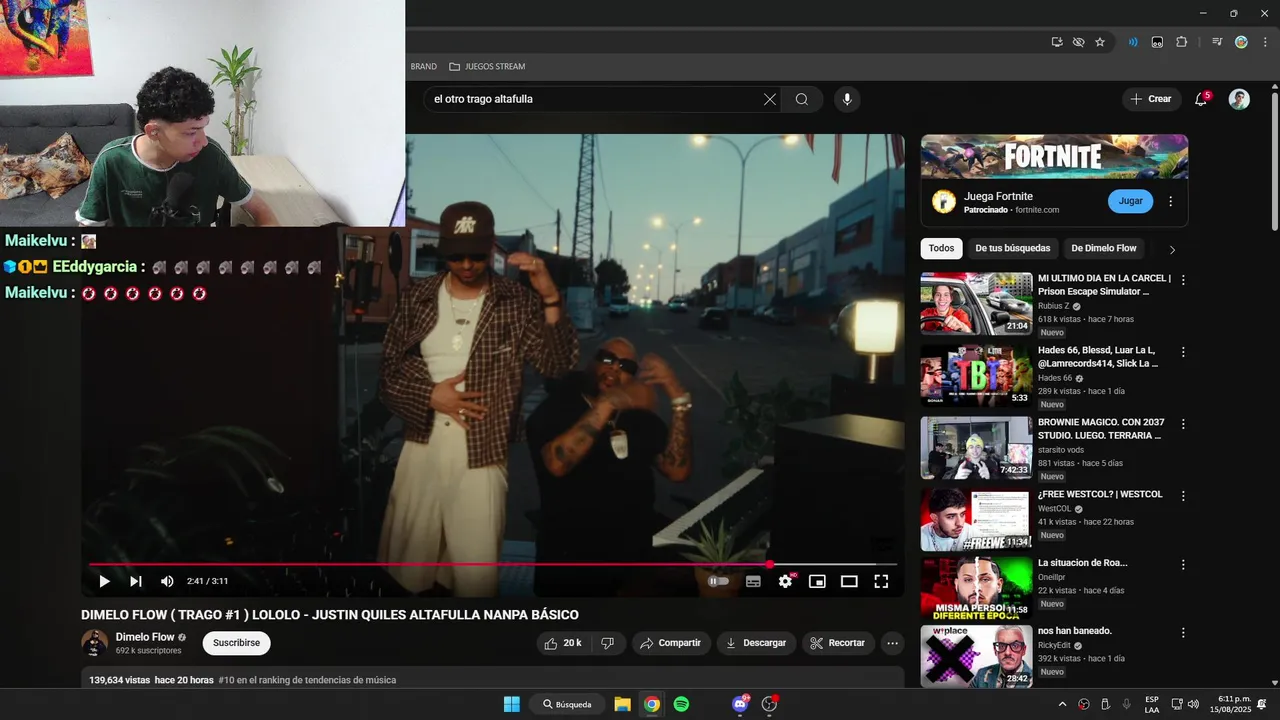Show more filter chips with right arrow
Screen dimensions: 1280x720
pyautogui.click(x=1172, y=249)
